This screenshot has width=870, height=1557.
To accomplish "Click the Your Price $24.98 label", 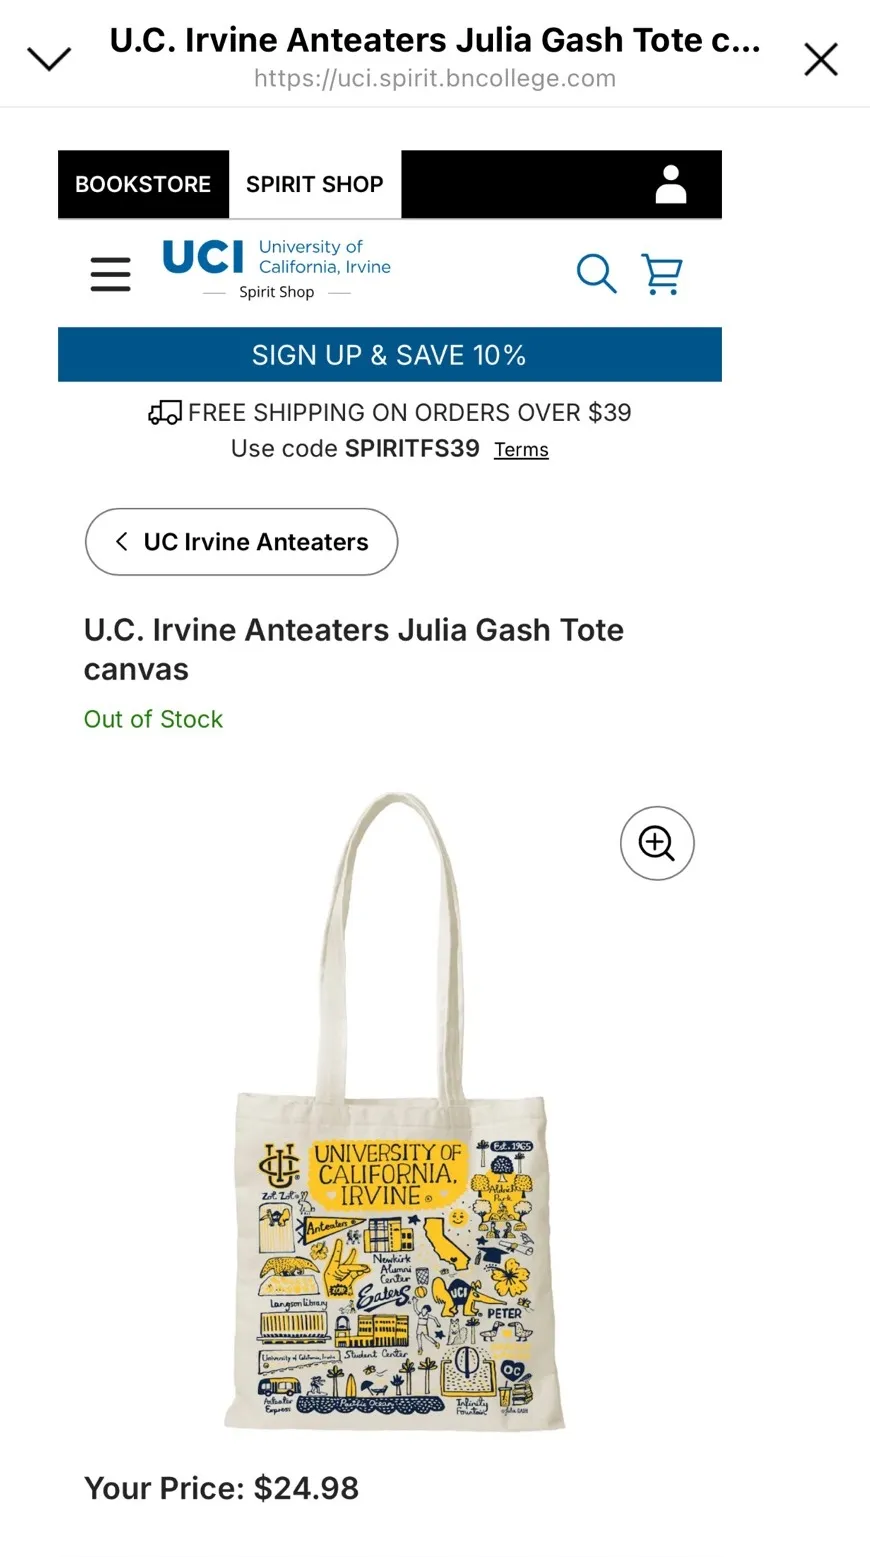I will (x=221, y=1488).
